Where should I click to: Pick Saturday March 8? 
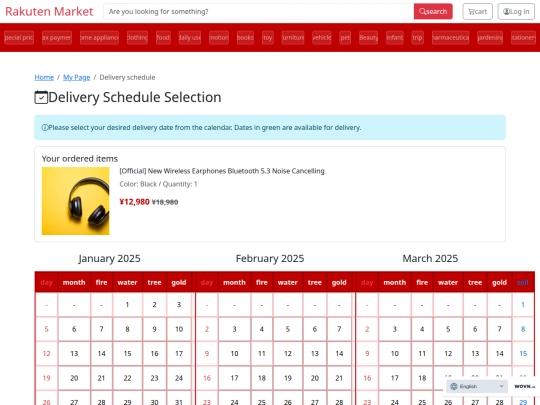coord(523,329)
